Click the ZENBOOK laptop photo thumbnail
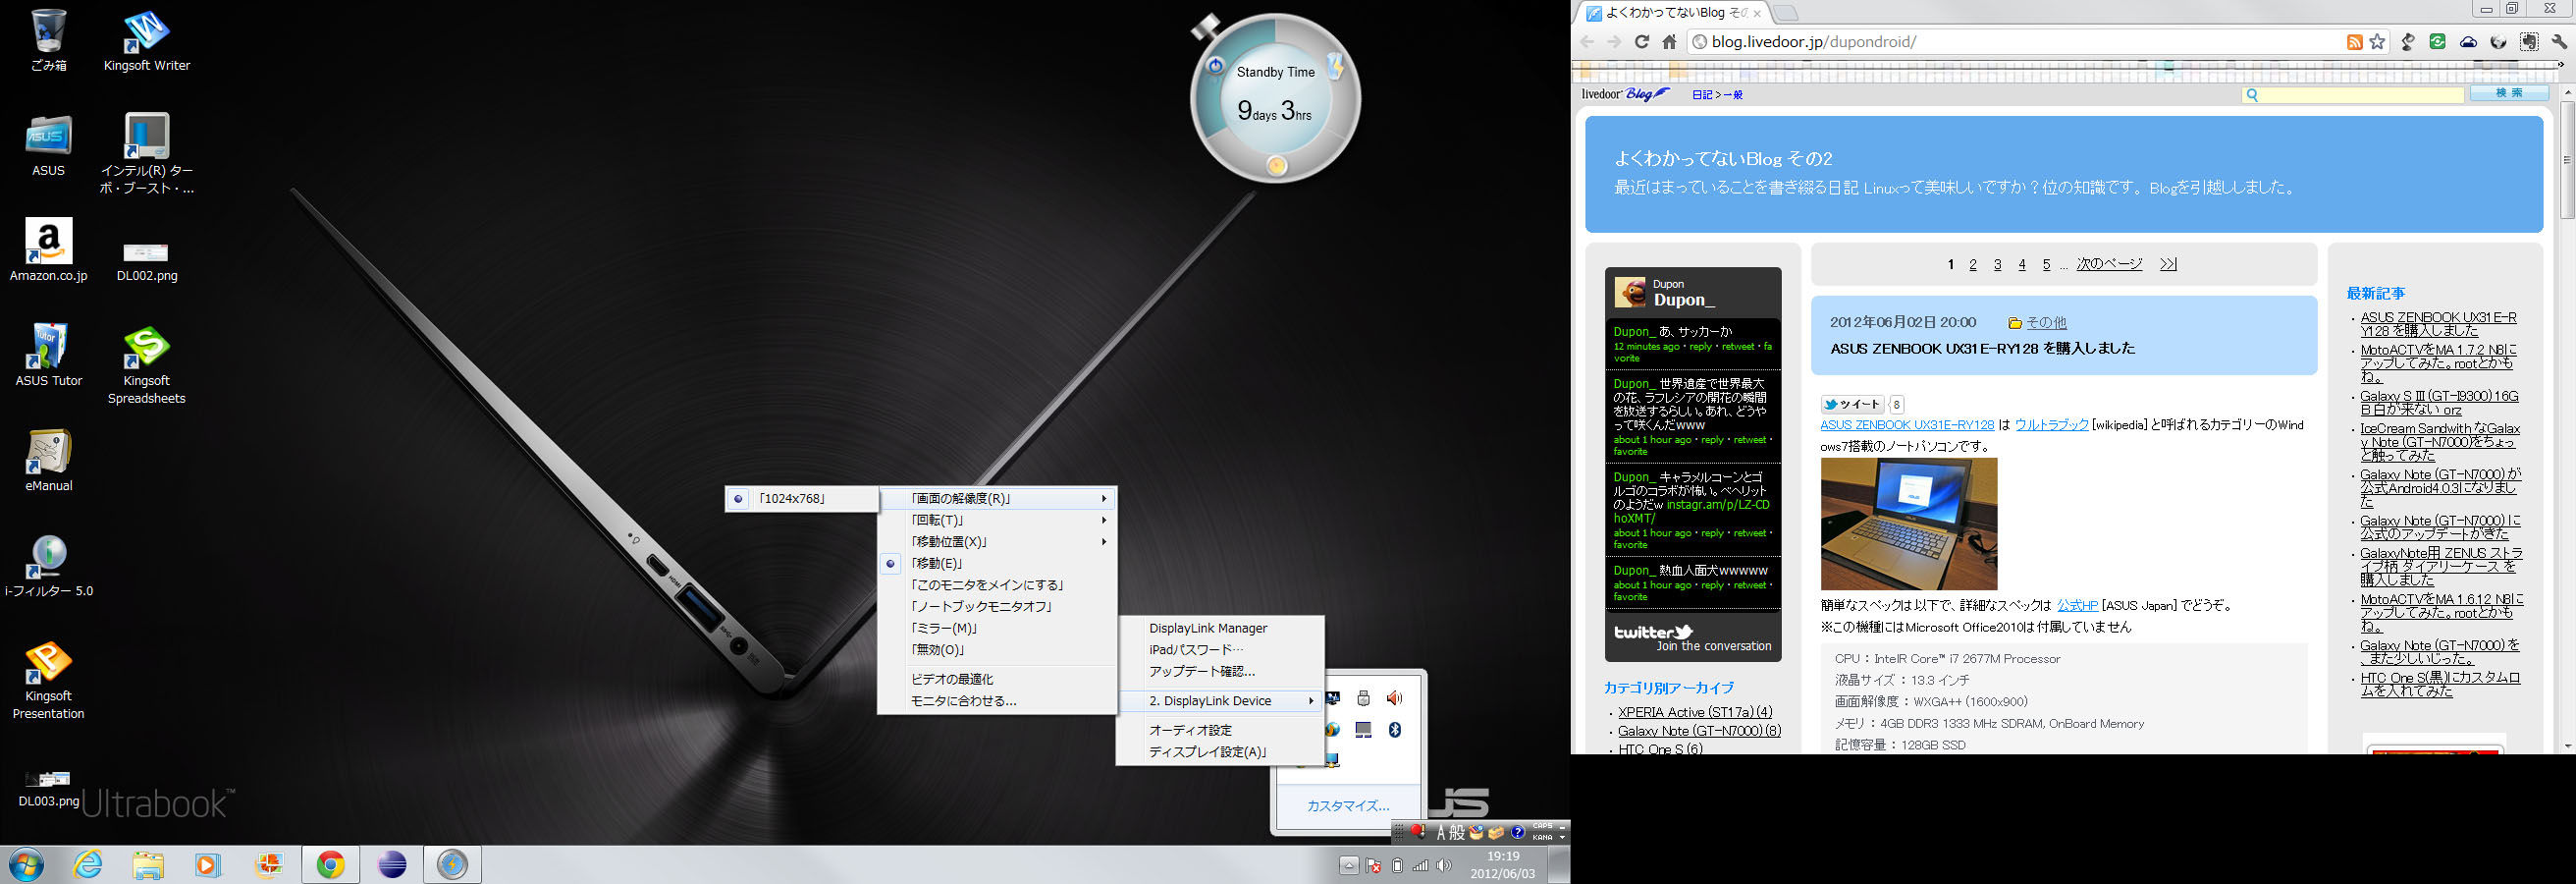The height and width of the screenshot is (884, 2576). coord(1909,524)
